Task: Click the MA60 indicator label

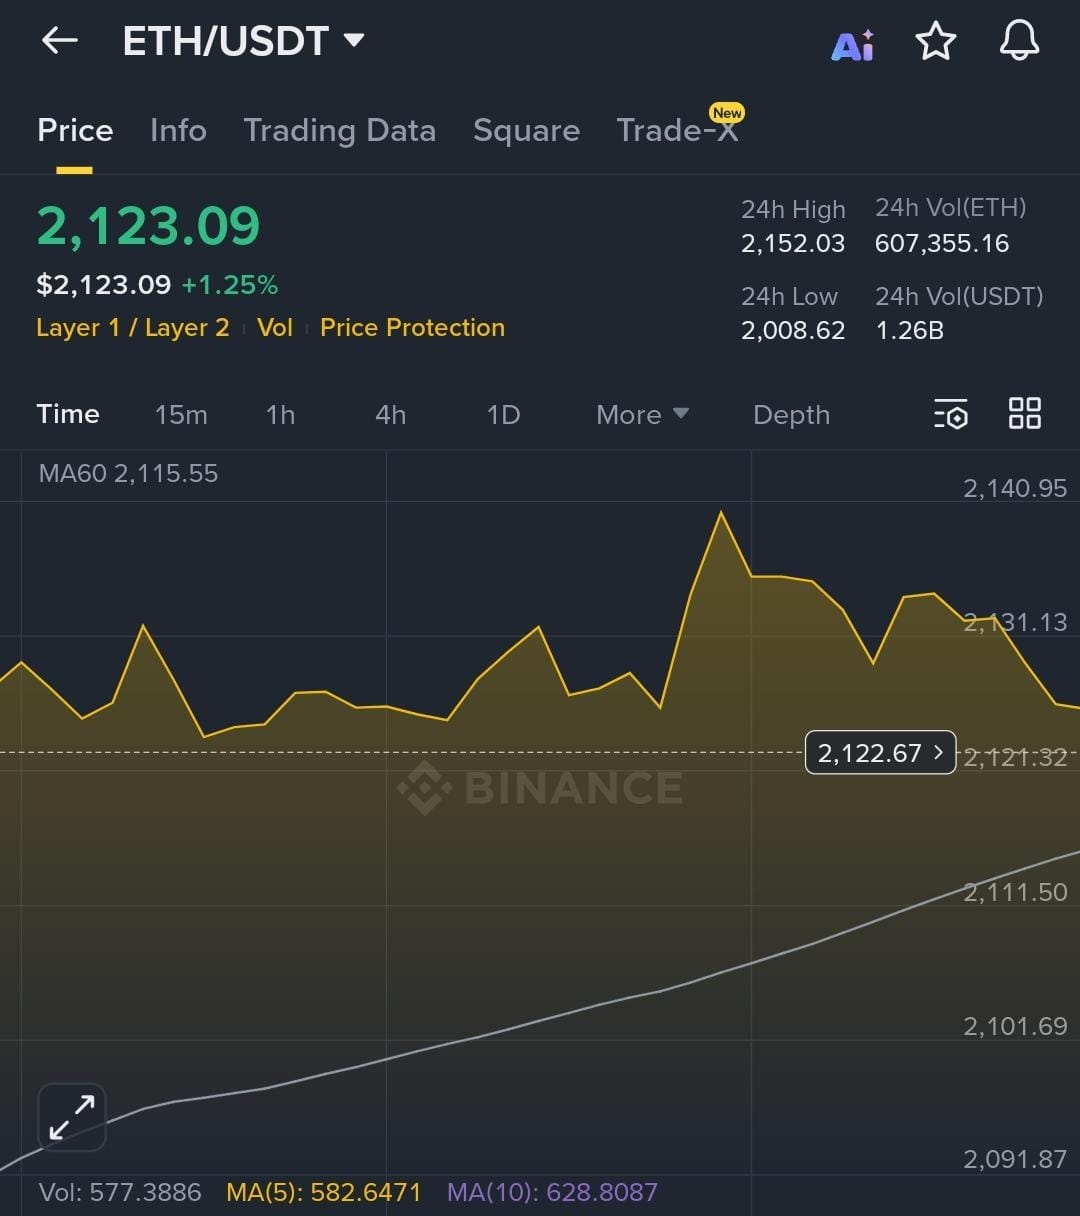Action: (128, 473)
